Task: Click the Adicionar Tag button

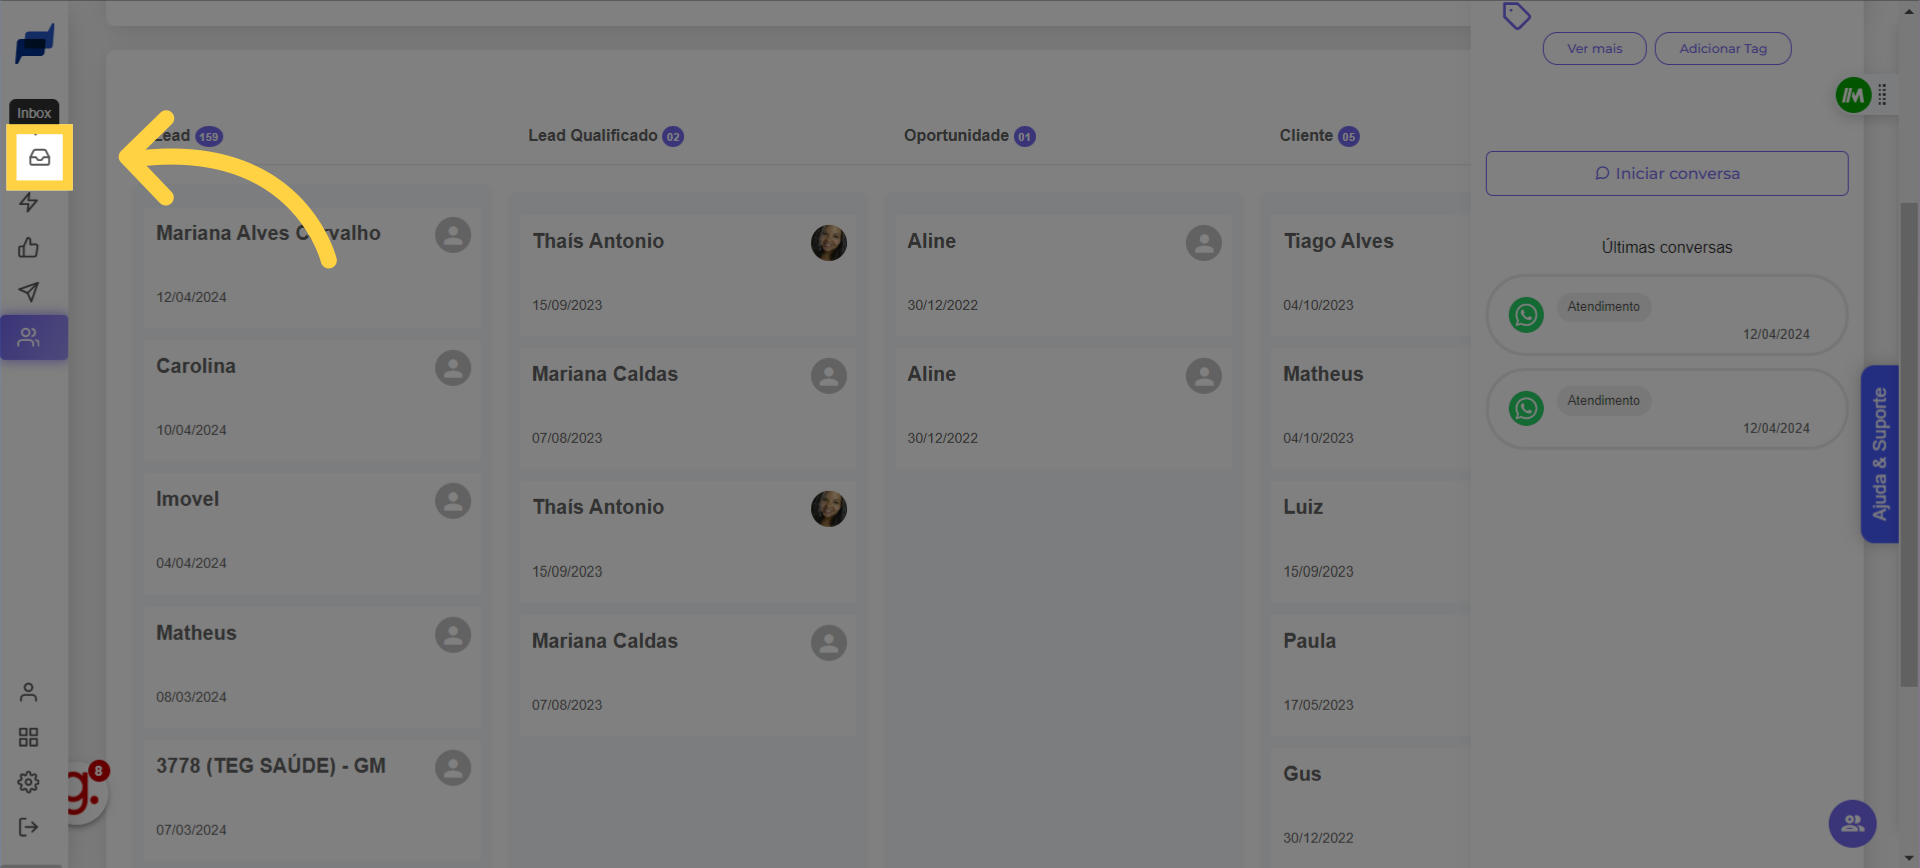Action: [1722, 49]
